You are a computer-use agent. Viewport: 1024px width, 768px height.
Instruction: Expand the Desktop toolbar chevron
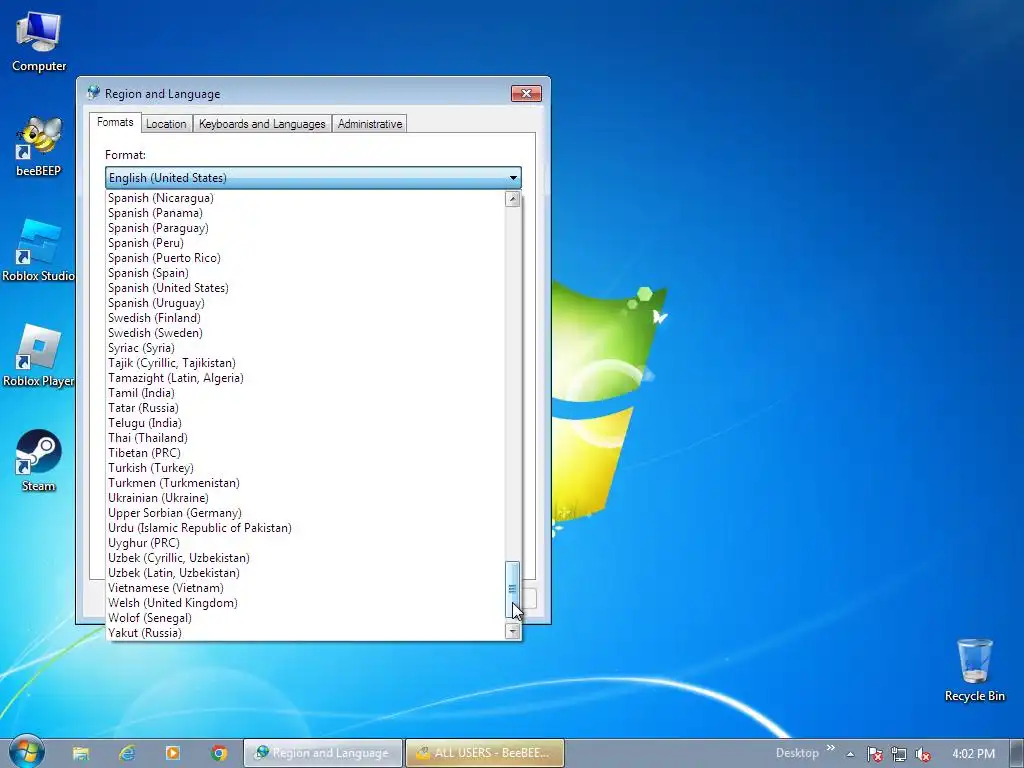pyautogui.click(x=831, y=748)
